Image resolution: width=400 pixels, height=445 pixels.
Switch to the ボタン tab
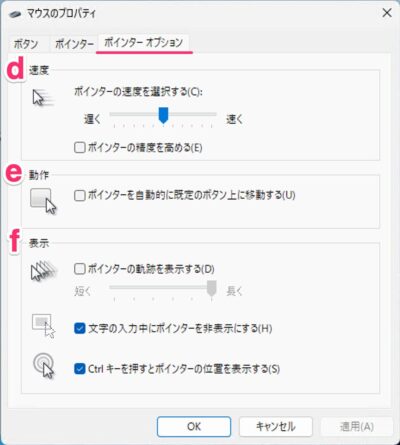point(26,44)
